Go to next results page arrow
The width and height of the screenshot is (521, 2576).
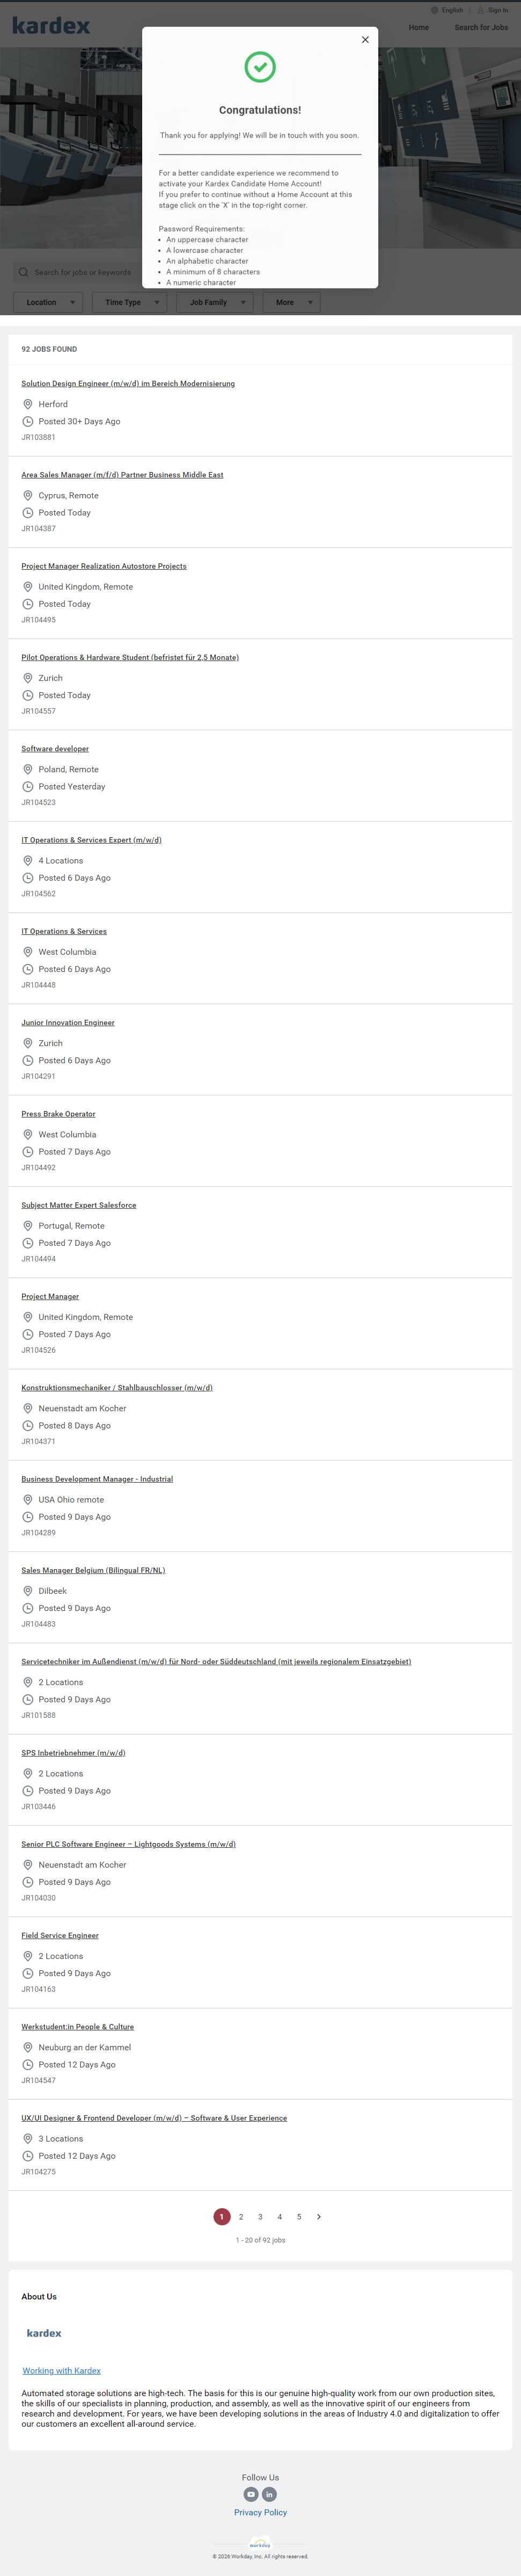[319, 2217]
